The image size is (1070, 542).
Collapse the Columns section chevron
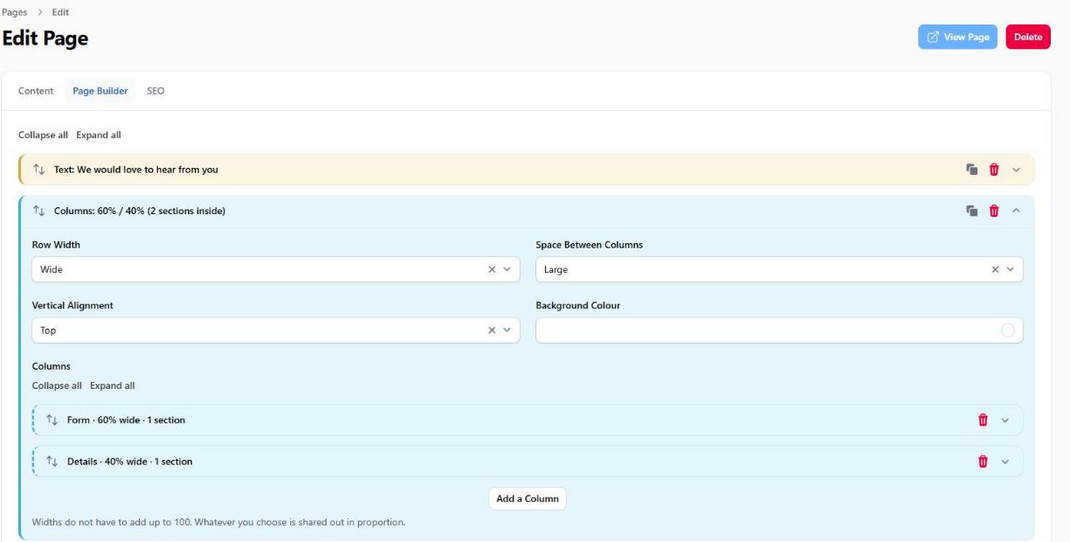click(x=1016, y=211)
